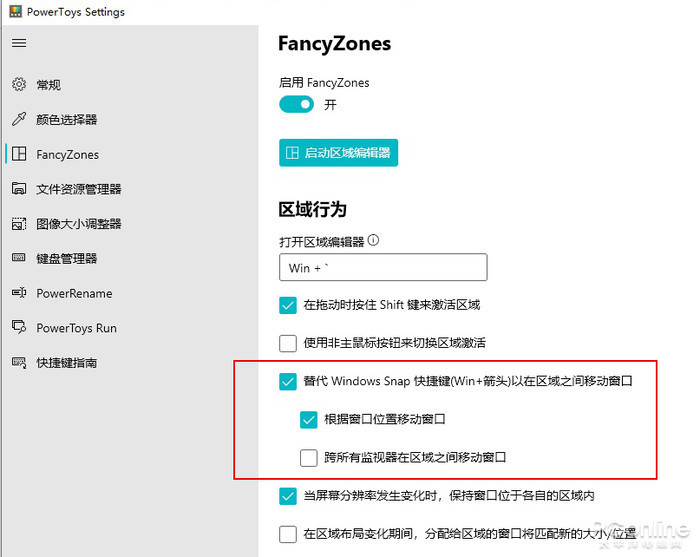Click the Keyboard Manager (键盘管理器) icon
Viewport: 700px width, 557px height.
click(x=19, y=258)
